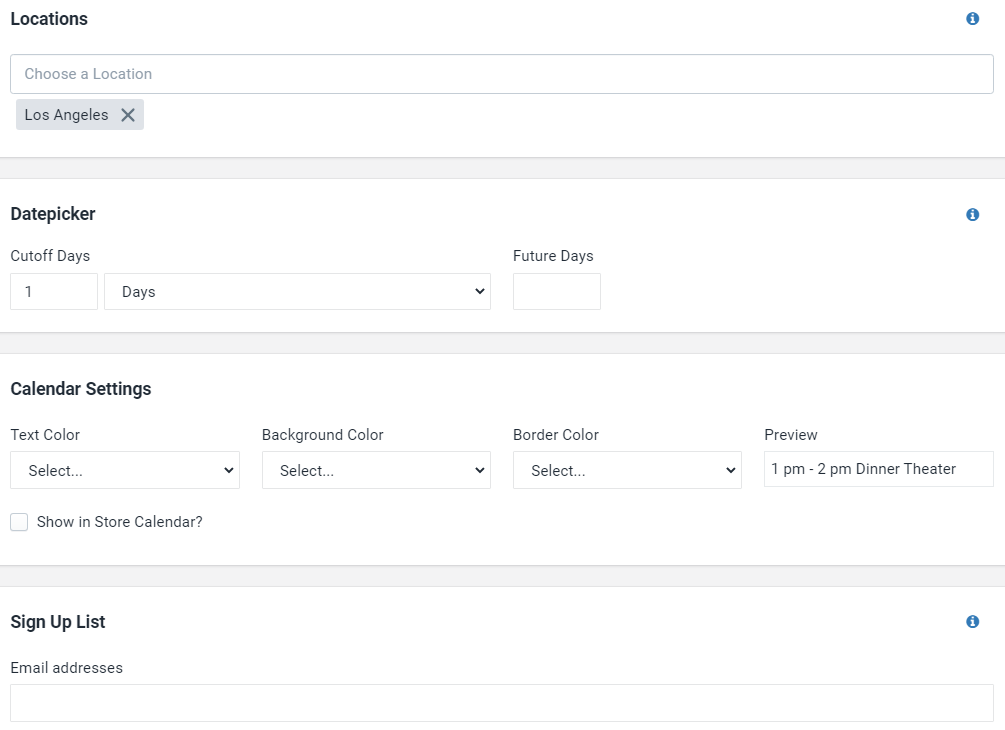Open the Text Color dropdown
The image size is (1005, 730).
(x=125, y=470)
